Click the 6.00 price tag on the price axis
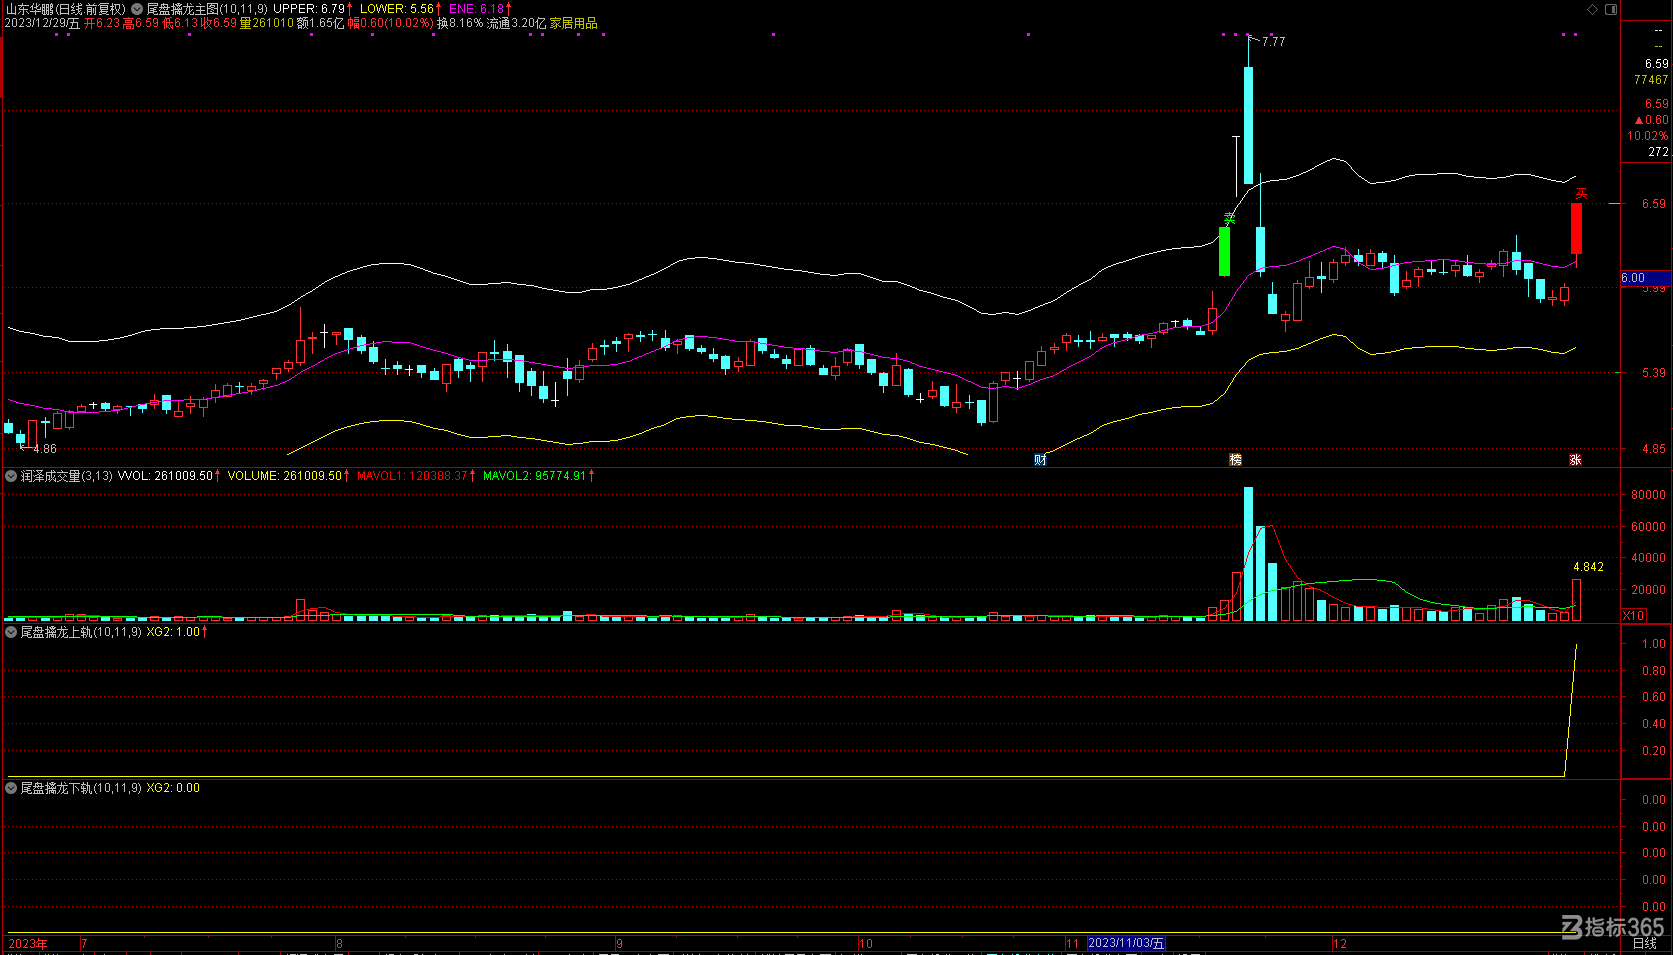Image resolution: width=1673 pixels, height=955 pixels. [1646, 278]
